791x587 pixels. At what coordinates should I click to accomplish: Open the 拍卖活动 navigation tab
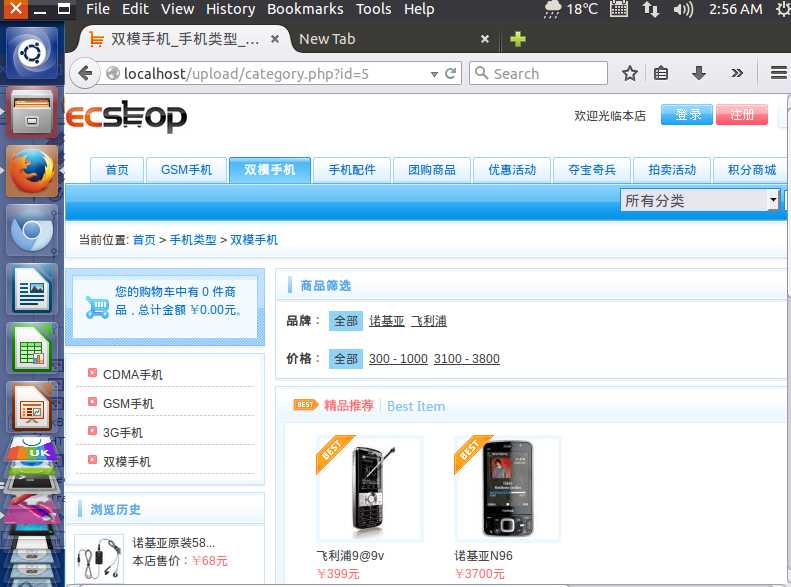(x=672, y=170)
